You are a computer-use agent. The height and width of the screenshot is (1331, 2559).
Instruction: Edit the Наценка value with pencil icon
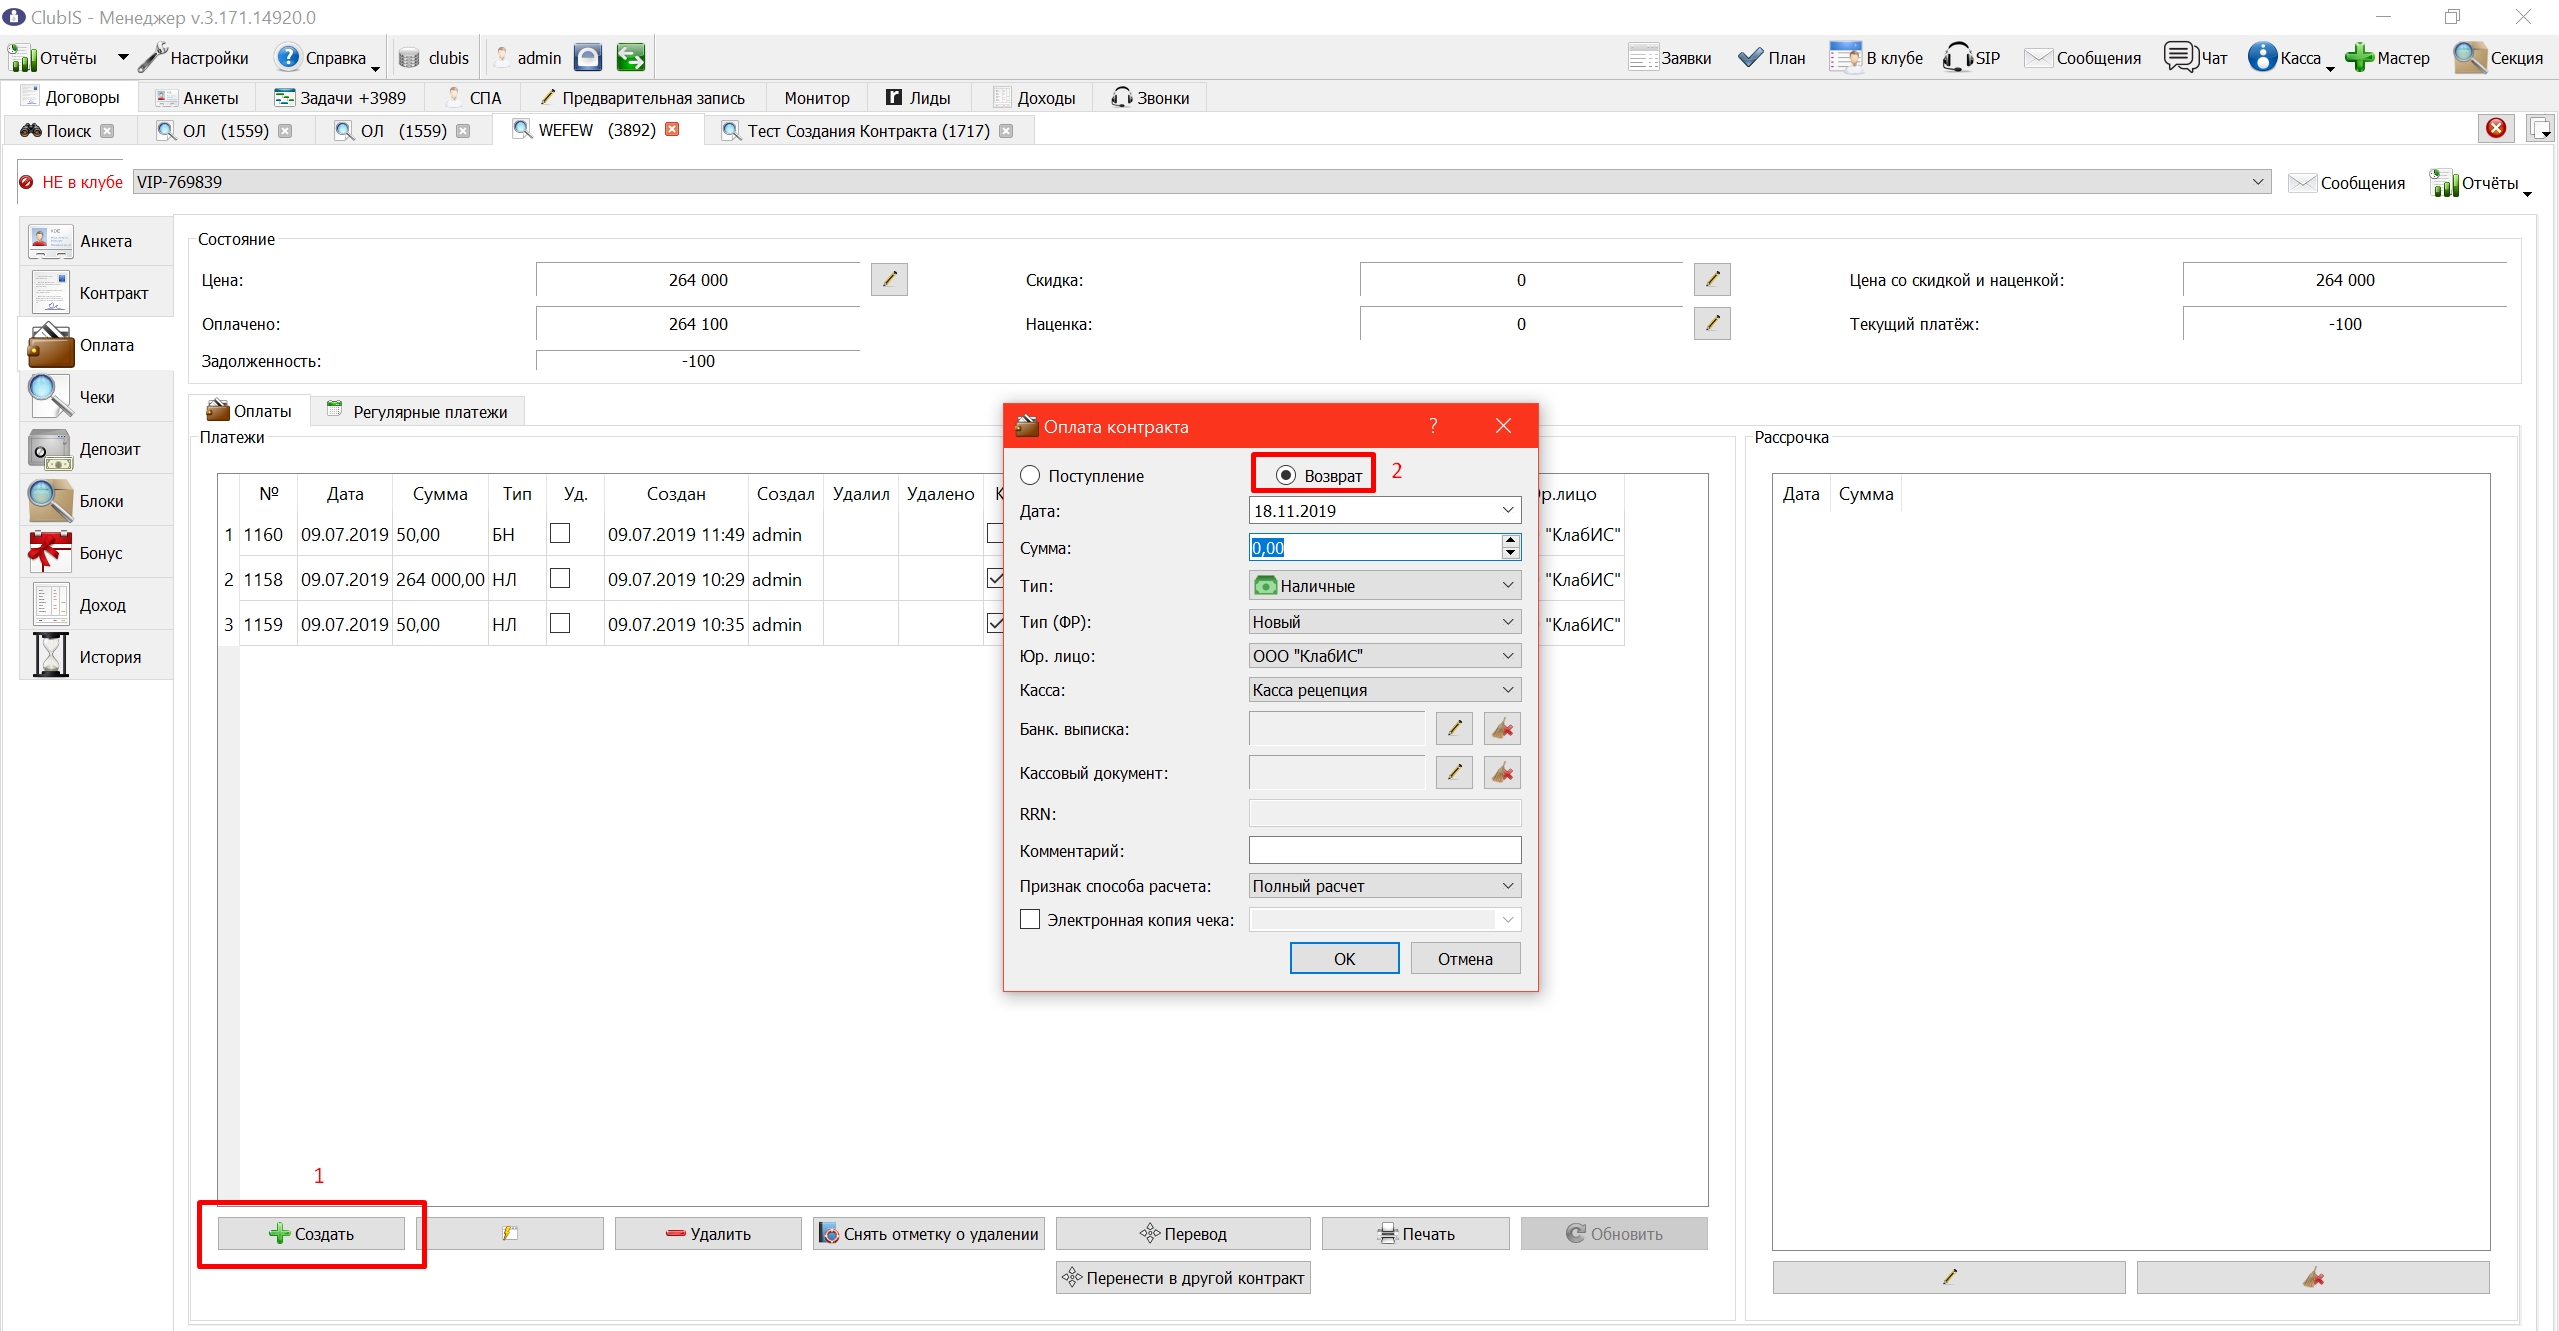pos(1712,323)
